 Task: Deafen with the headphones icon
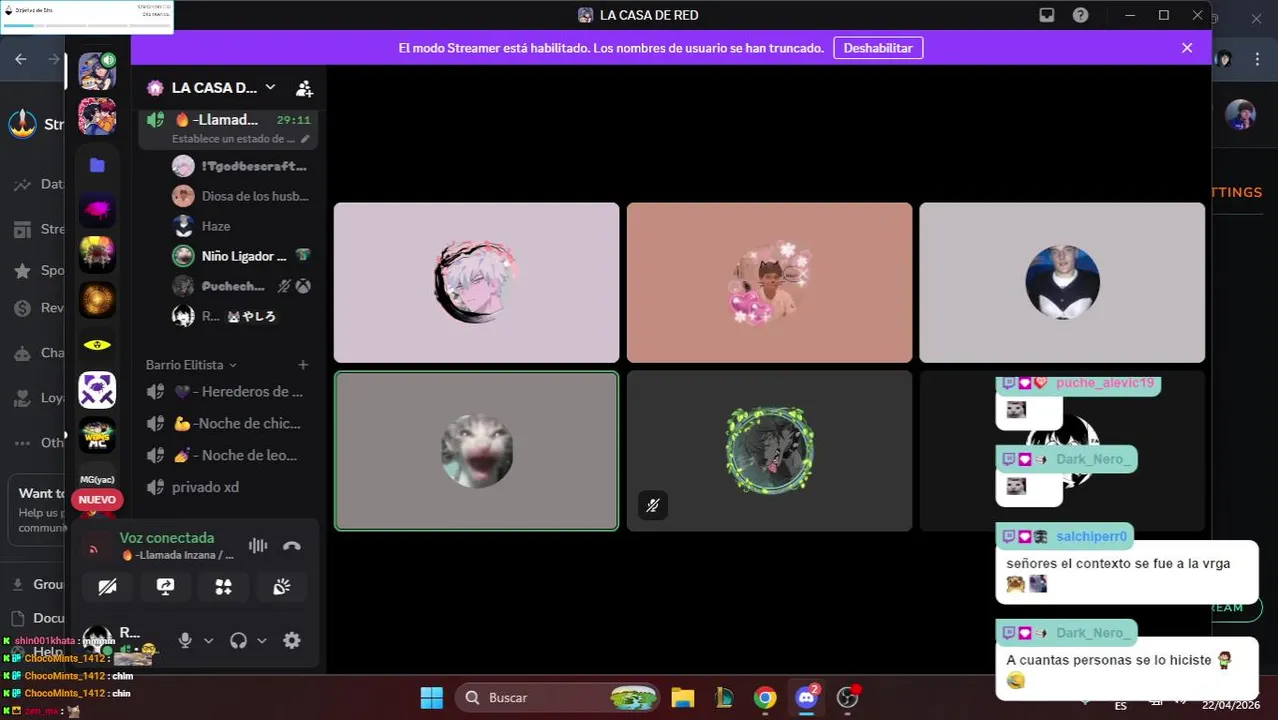click(238, 640)
